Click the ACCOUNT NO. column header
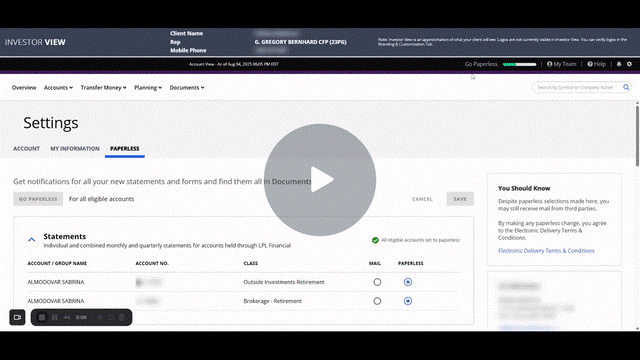 (x=152, y=263)
